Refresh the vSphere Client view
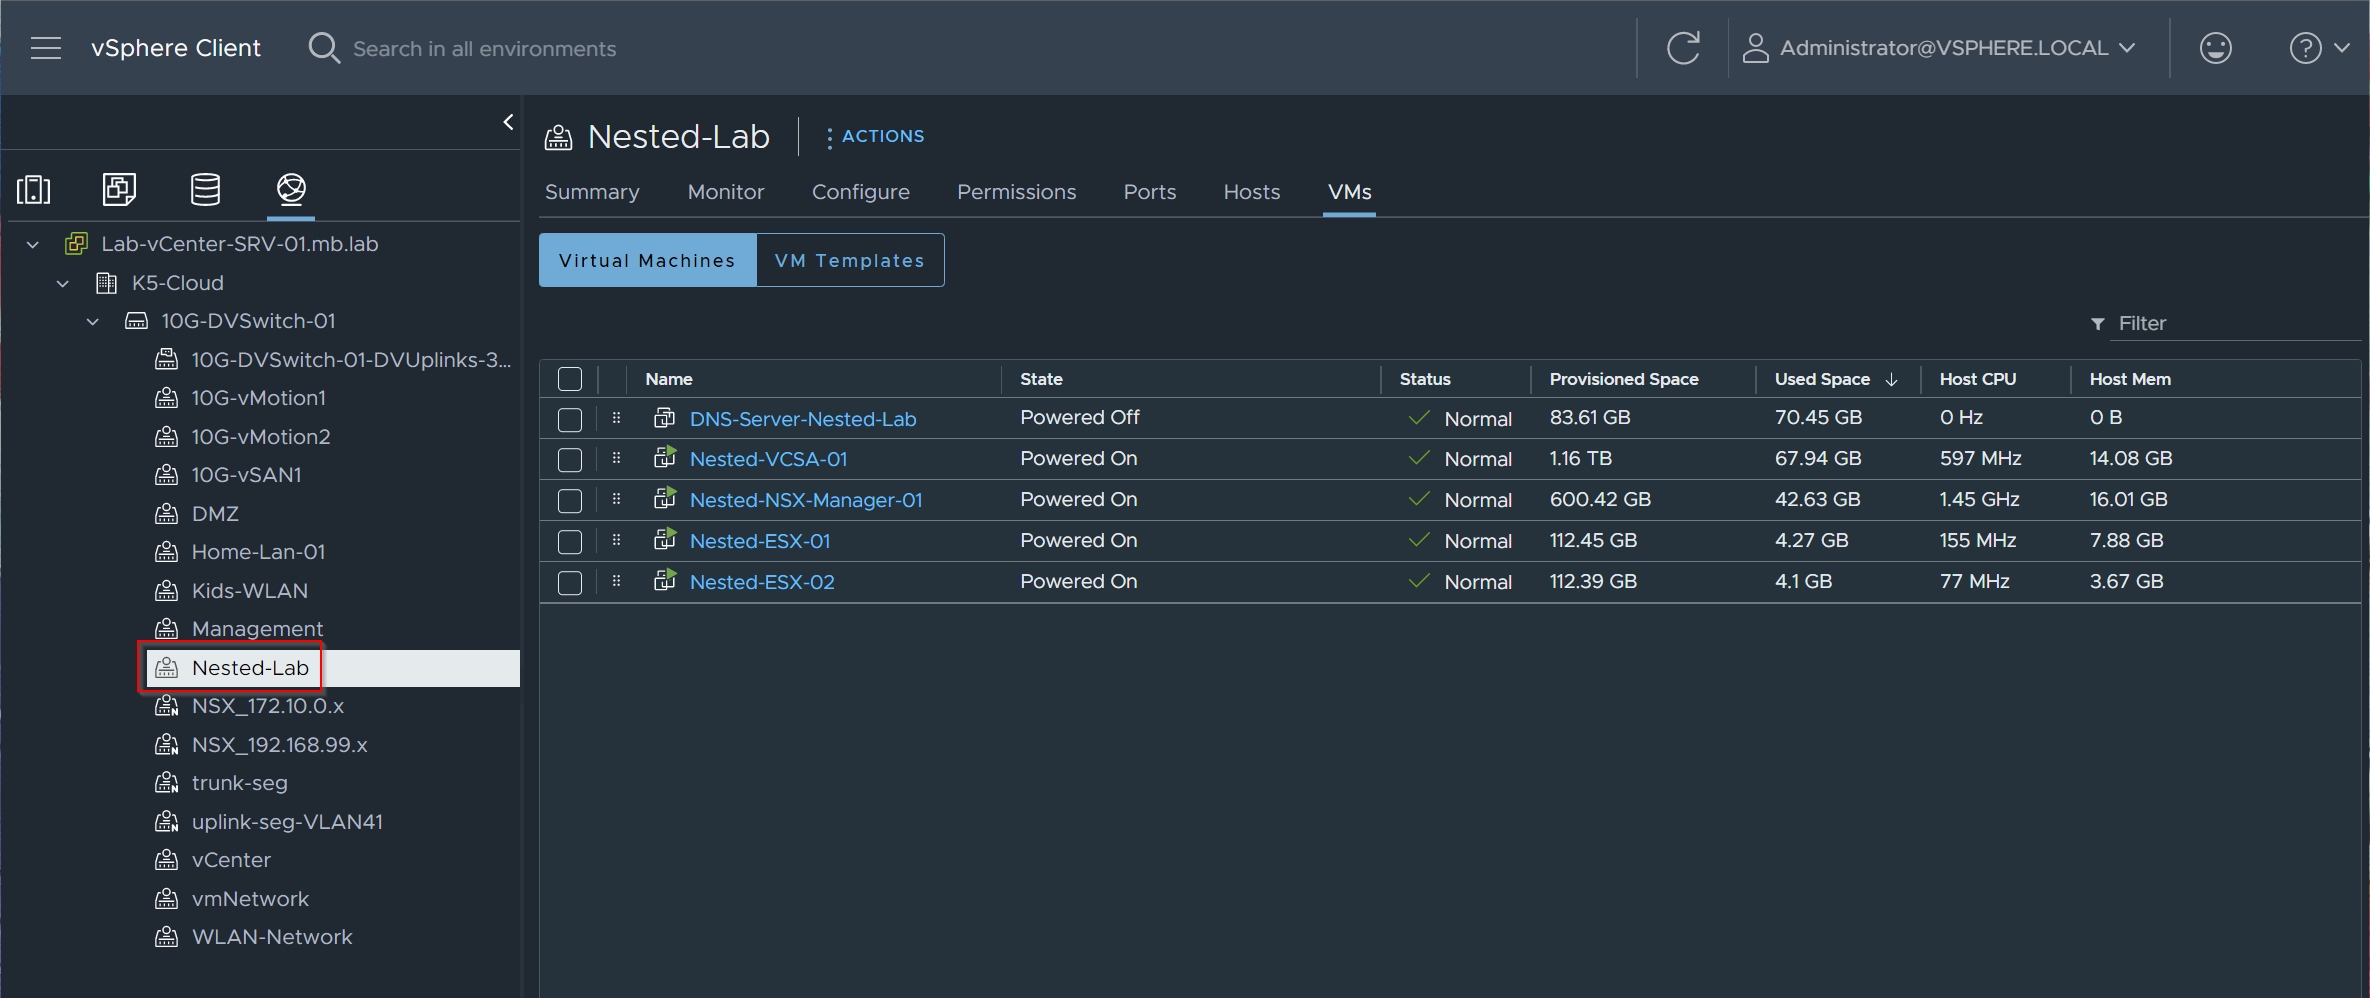Viewport: 2370px width, 998px height. pyautogui.click(x=1683, y=48)
